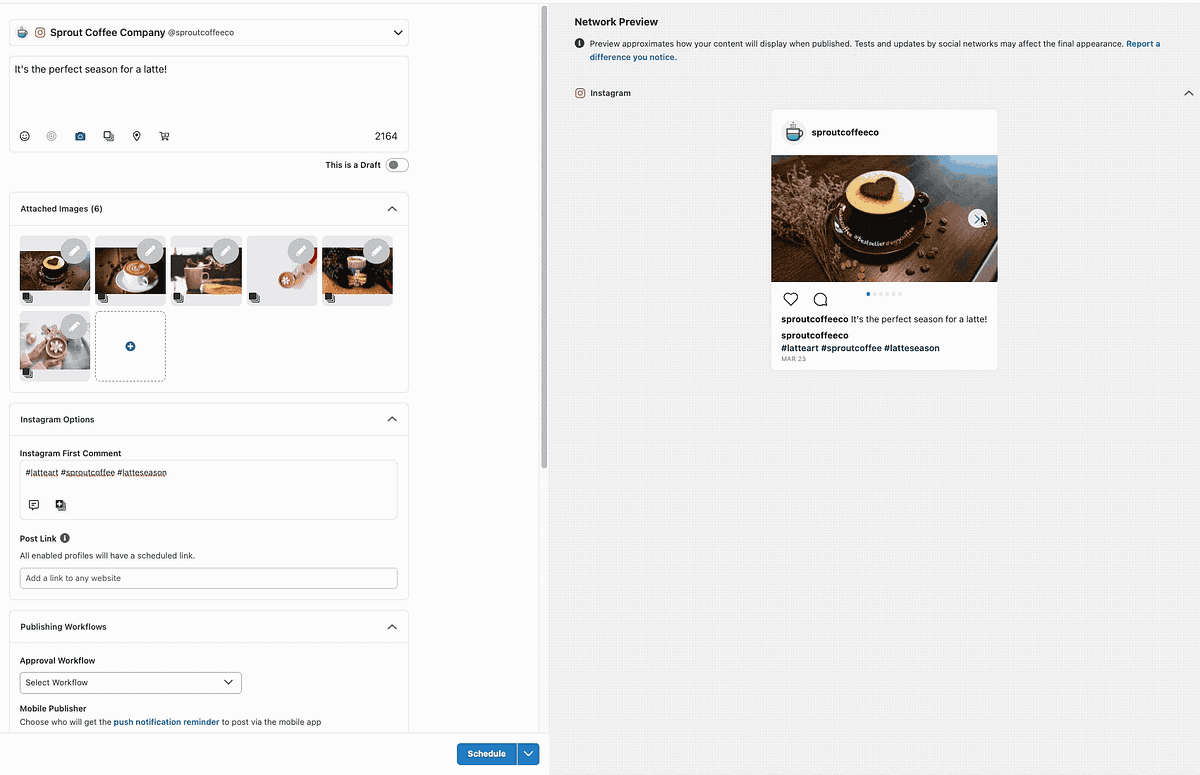Enable the 'This is a Draft' toggle
This screenshot has width=1200, height=775.
pos(396,164)
